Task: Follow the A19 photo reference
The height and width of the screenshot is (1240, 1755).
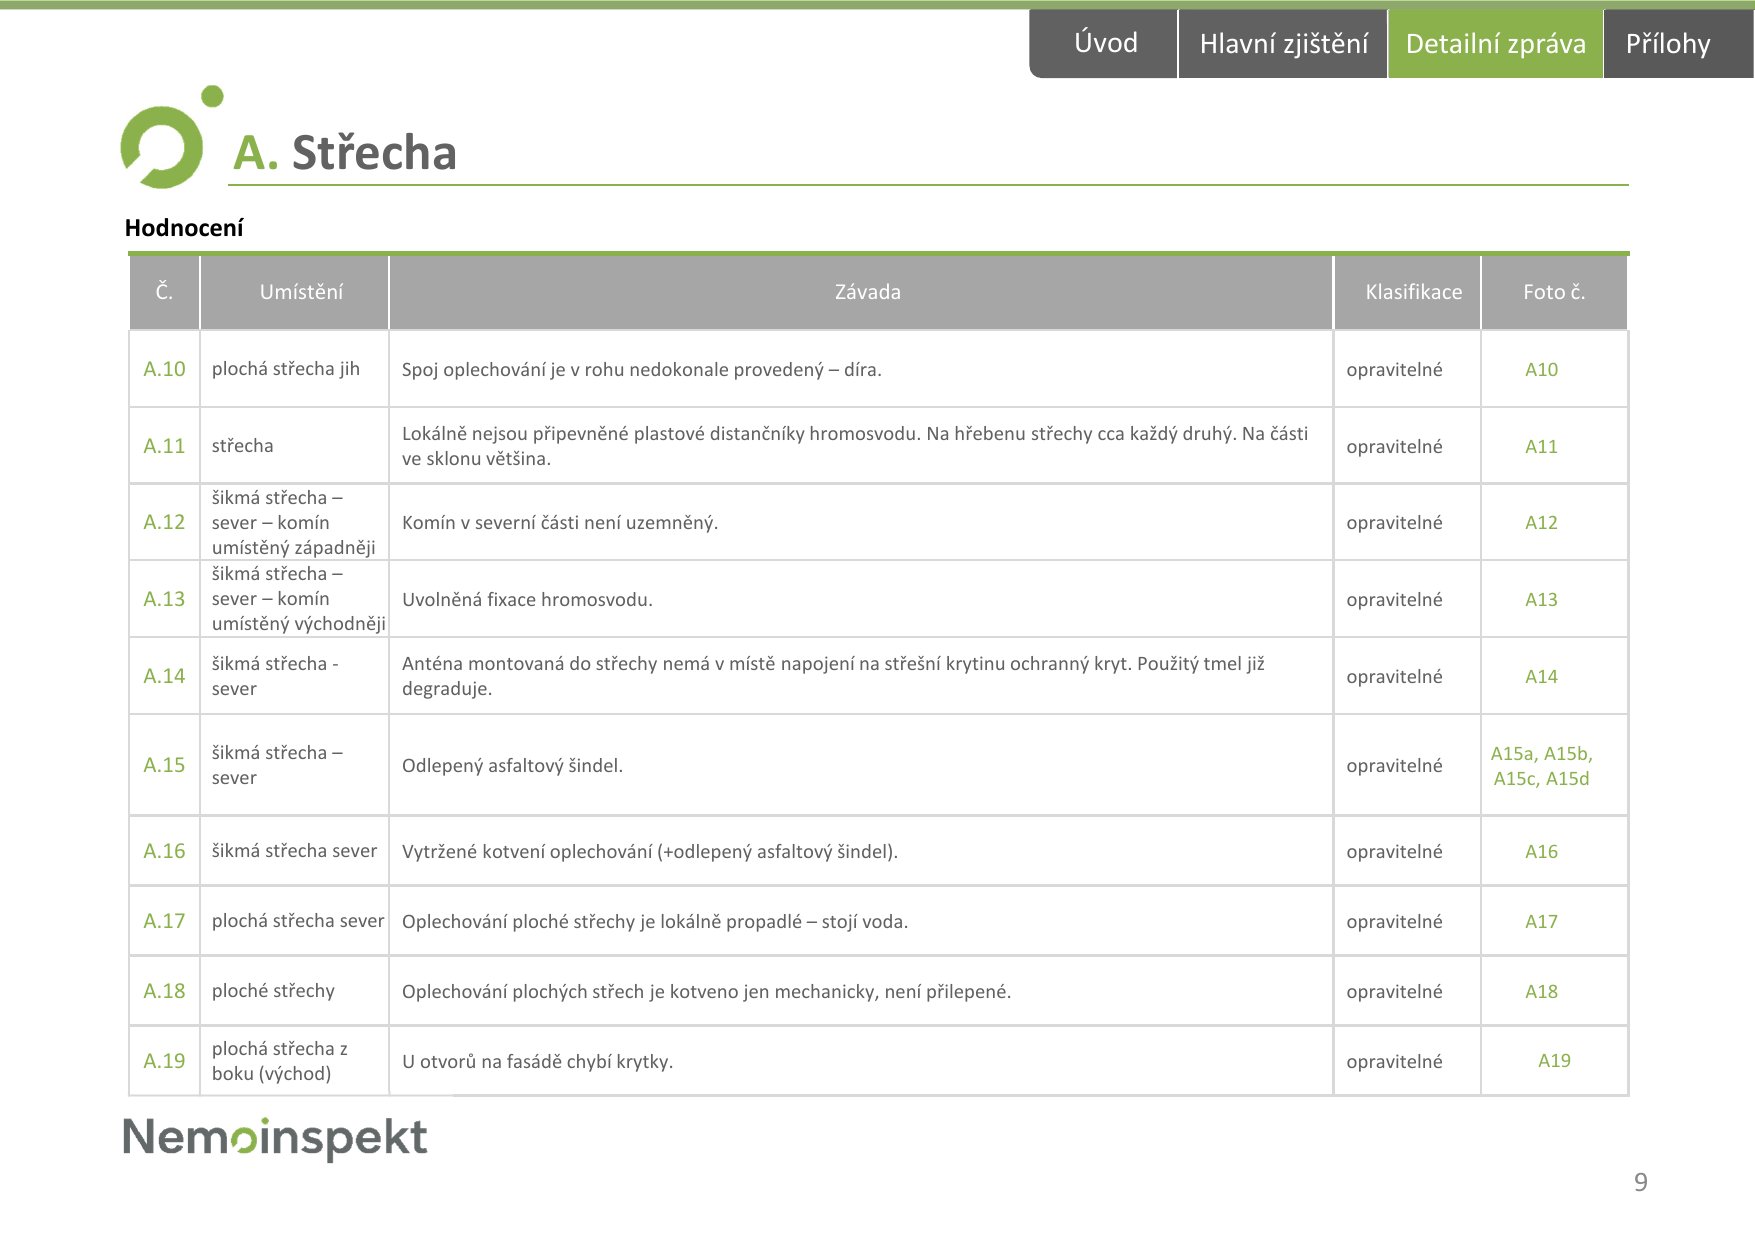Action: point(1554,1060)
